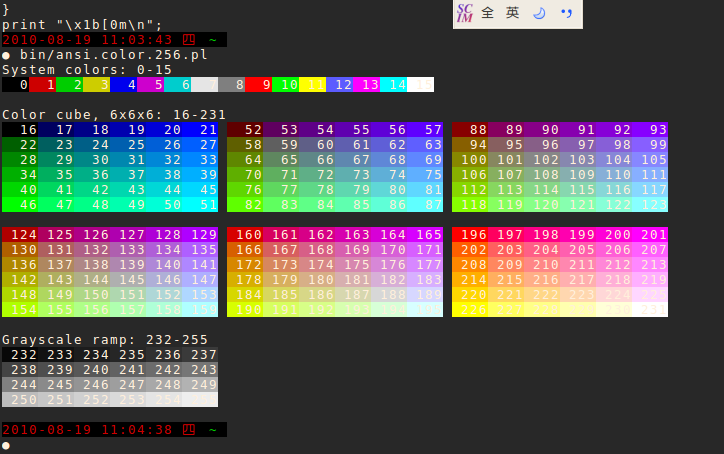724x454 pixels.
Task: Click blue system color swatch 4
Action: coord(124,85)
